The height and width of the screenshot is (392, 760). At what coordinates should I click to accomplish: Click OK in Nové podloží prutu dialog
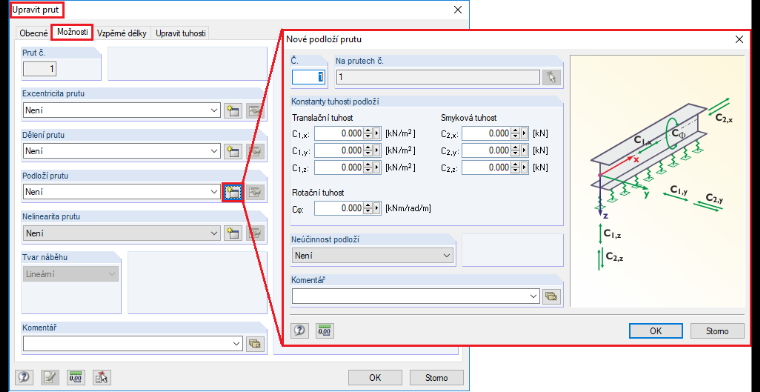656,331
